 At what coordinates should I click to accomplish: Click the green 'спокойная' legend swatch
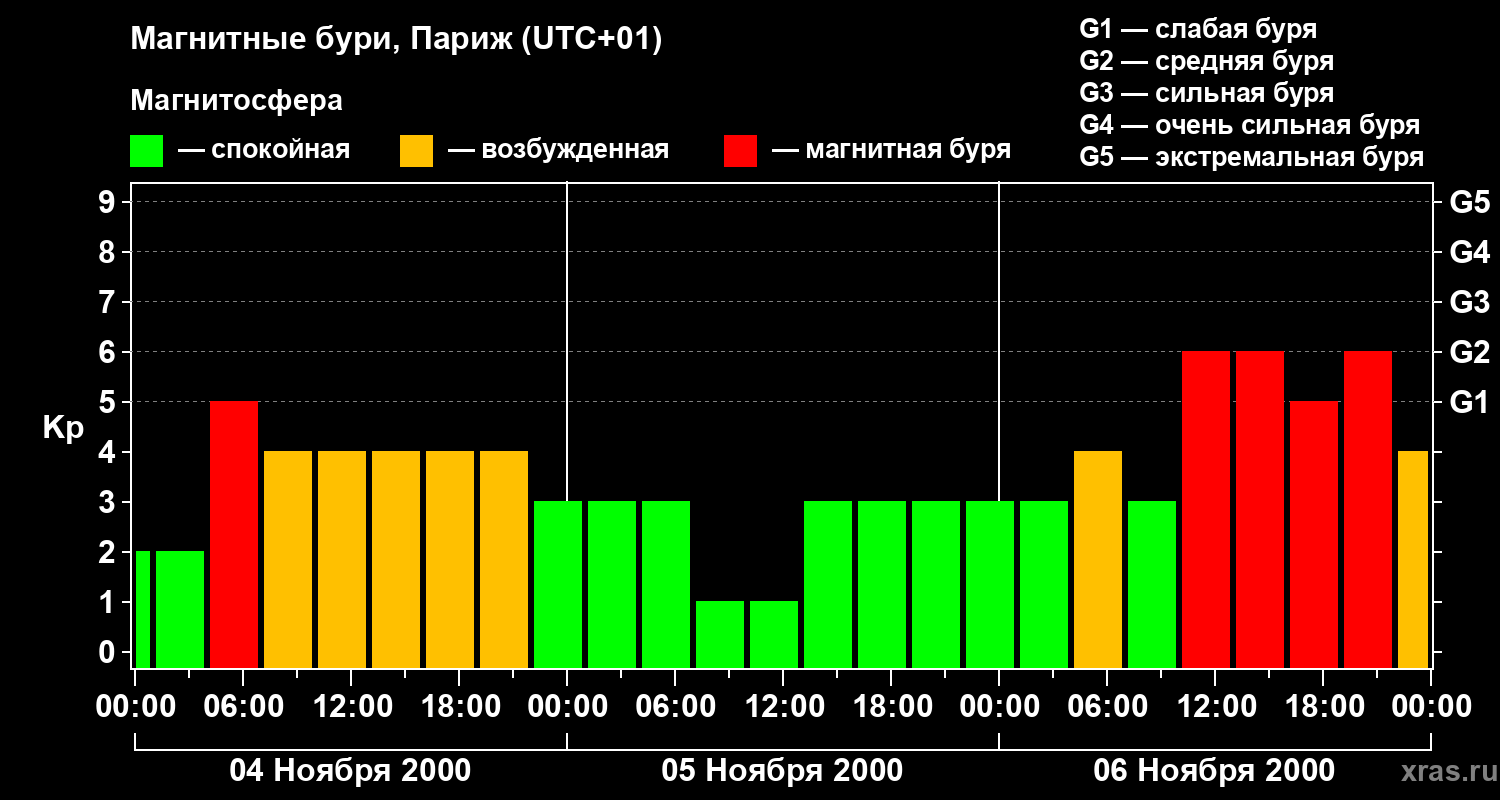pyautogui.click(x=147, y=150)
